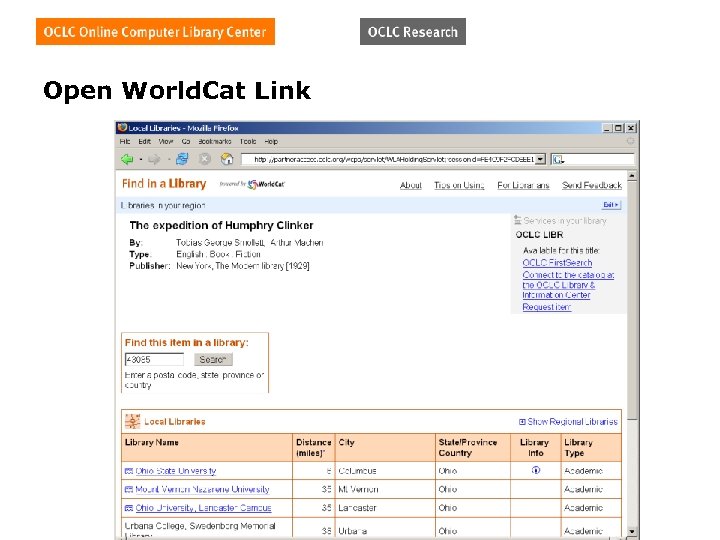Click the Stop loading icon

tap(205, 159)
